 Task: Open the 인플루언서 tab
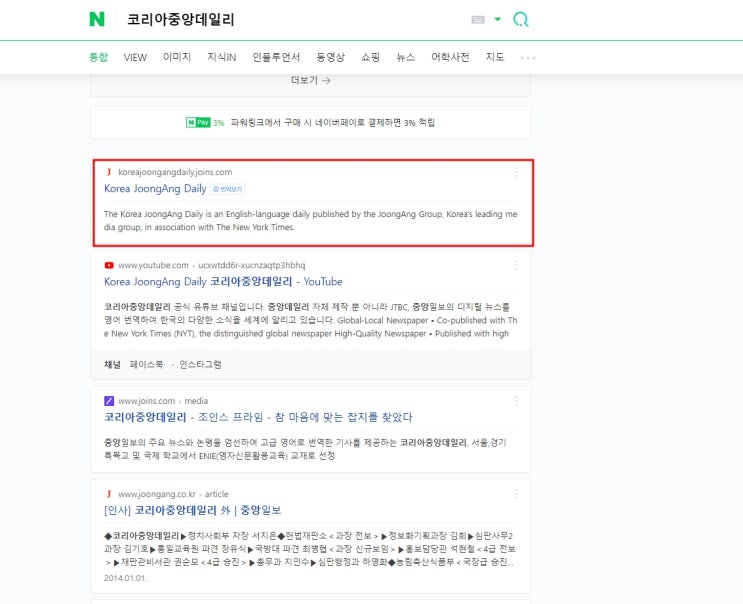coord(276,57)
